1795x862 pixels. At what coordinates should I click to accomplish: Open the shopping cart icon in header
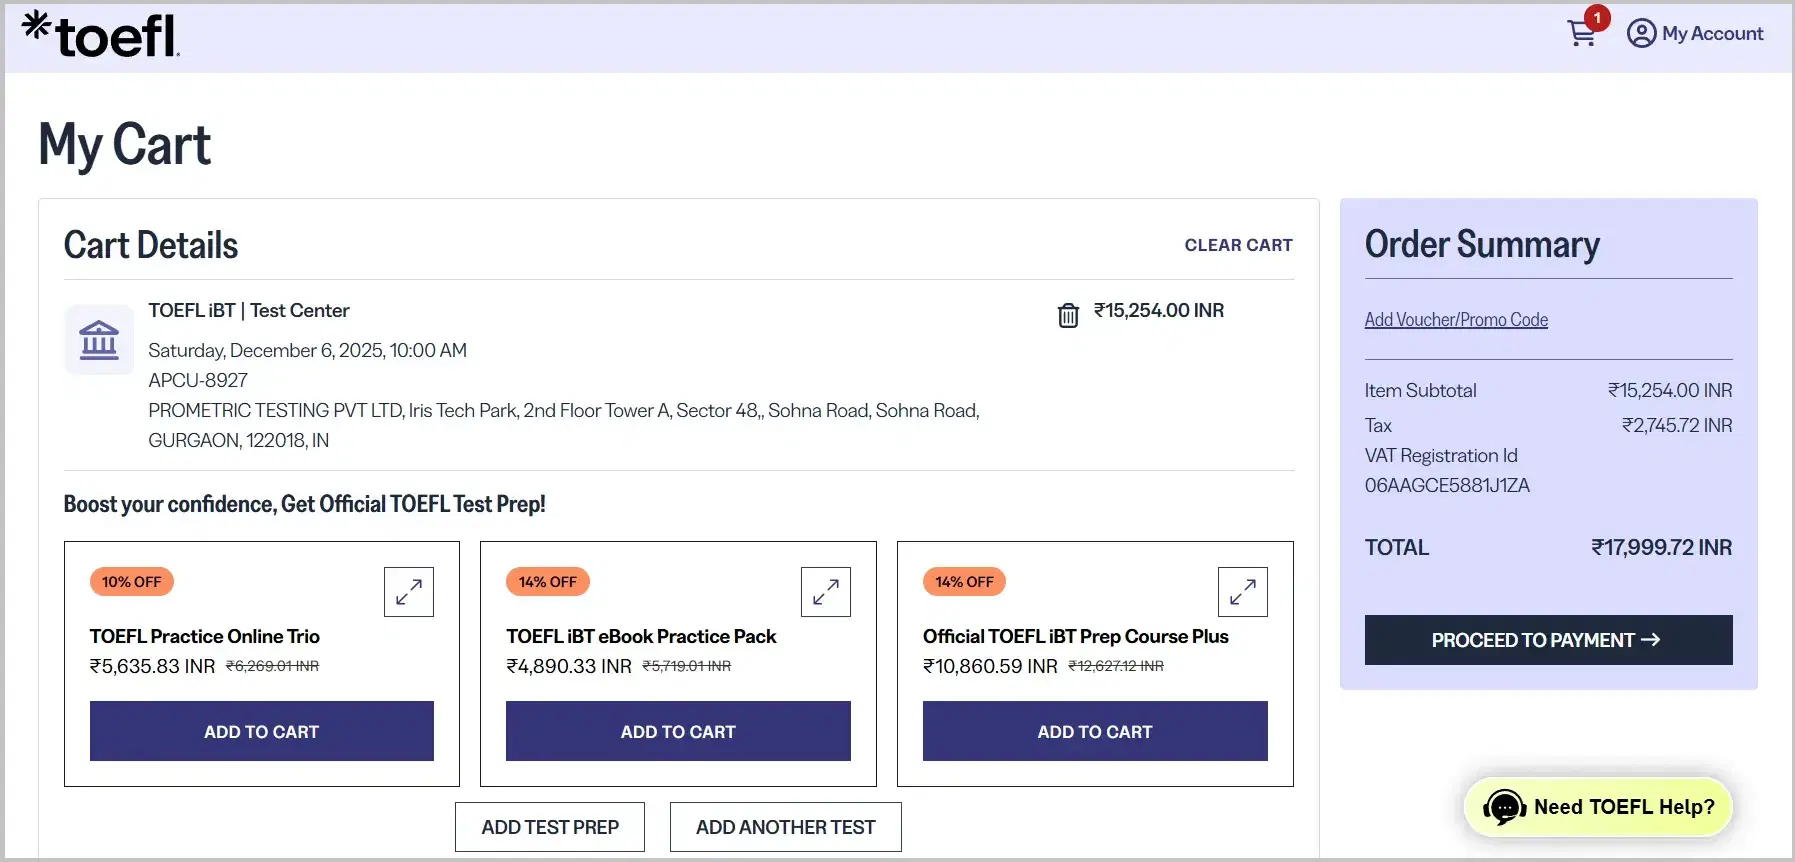(x=1581, y=34)
